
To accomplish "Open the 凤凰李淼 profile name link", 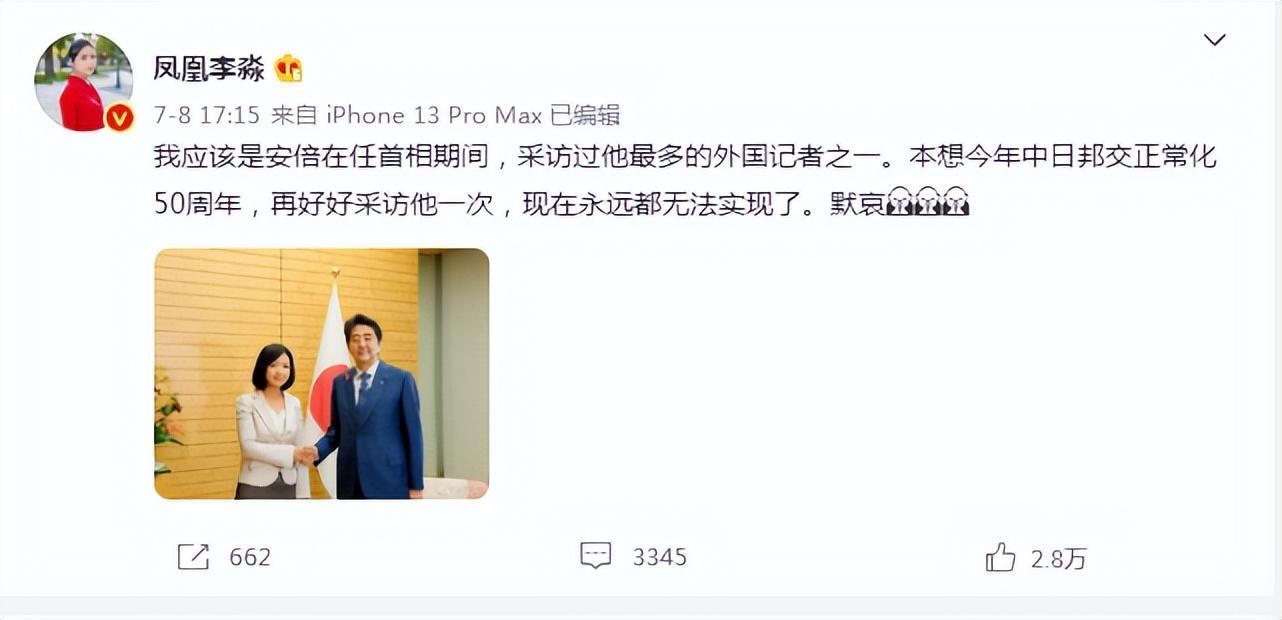I will click(x=209, y=68).
